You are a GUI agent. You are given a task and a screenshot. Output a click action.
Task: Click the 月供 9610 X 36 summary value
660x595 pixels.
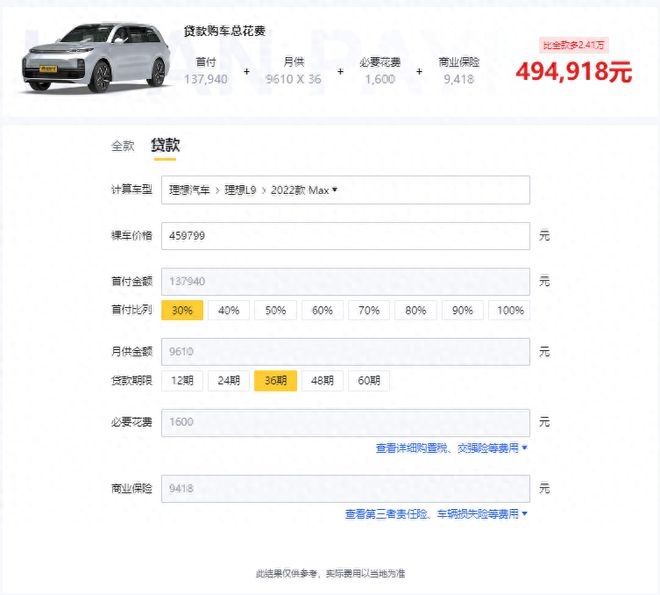293,79
